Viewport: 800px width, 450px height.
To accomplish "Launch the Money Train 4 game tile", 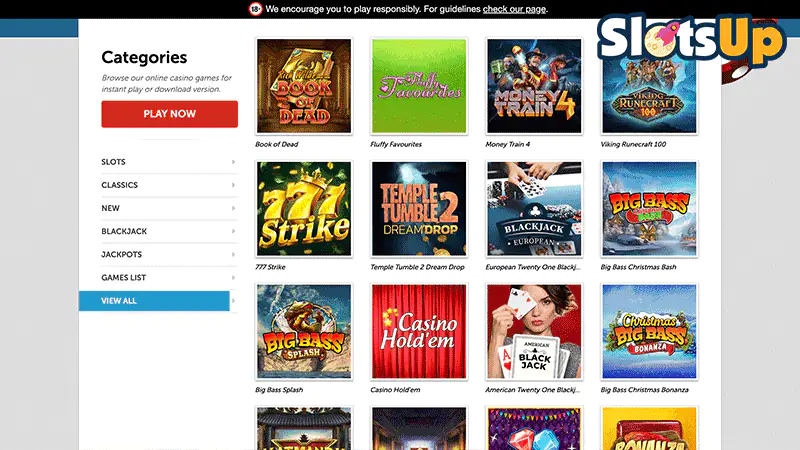I will (534, 86).
